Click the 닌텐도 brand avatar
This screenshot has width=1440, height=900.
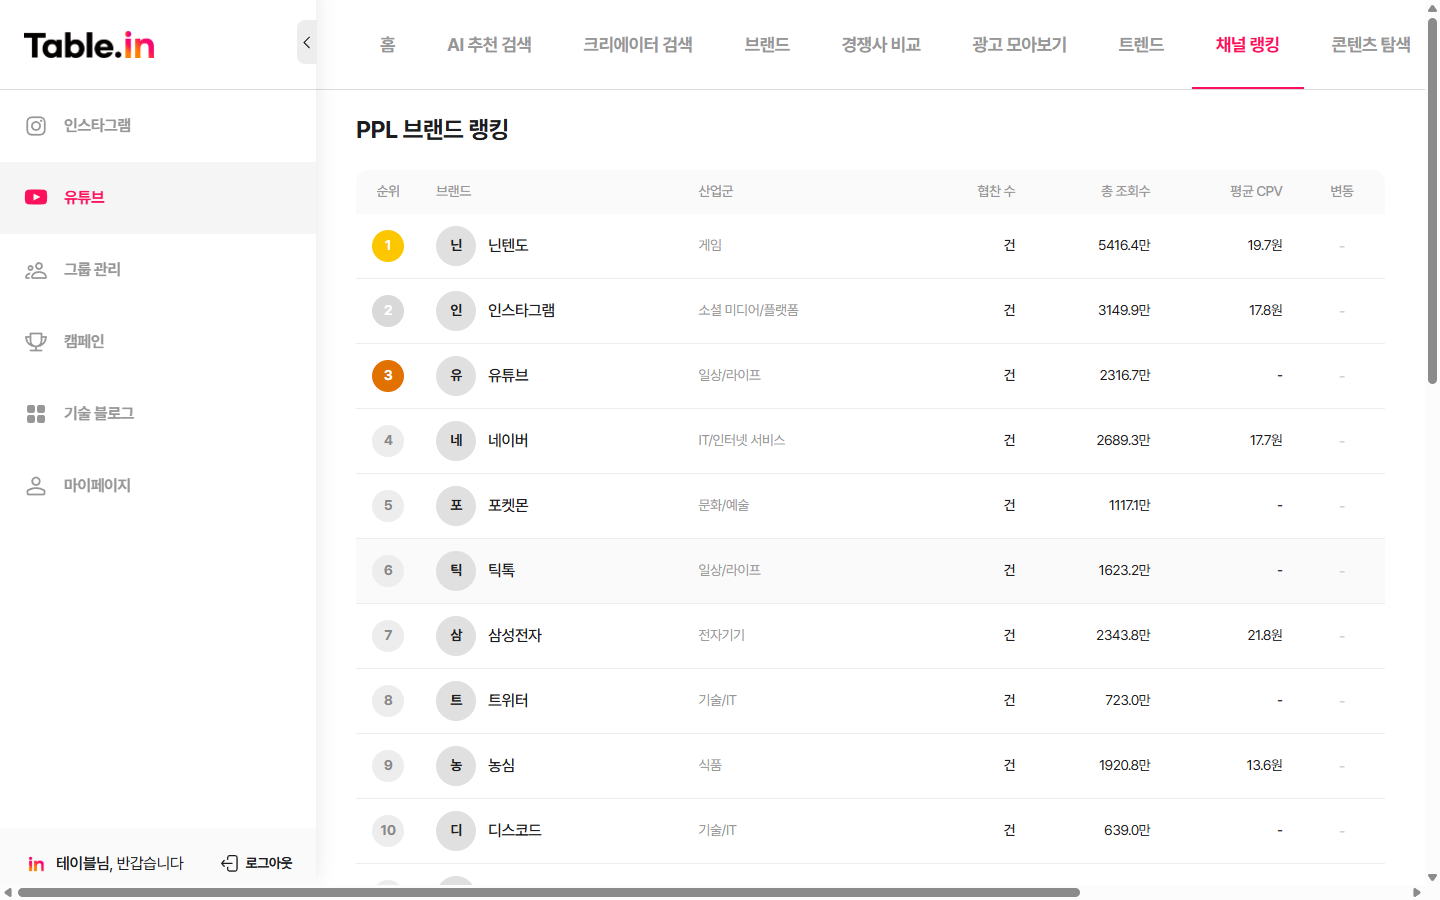[455, 245]
